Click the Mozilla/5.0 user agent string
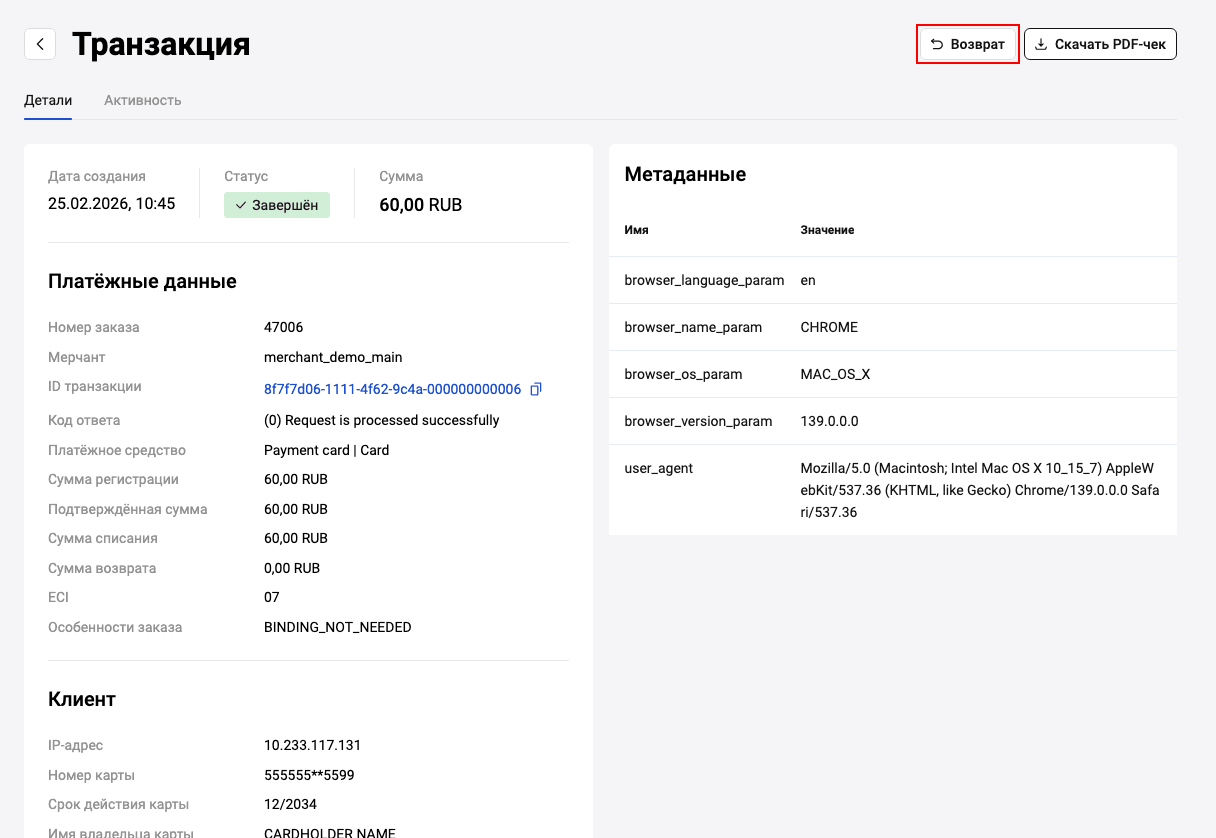 (x=980, y=490)
